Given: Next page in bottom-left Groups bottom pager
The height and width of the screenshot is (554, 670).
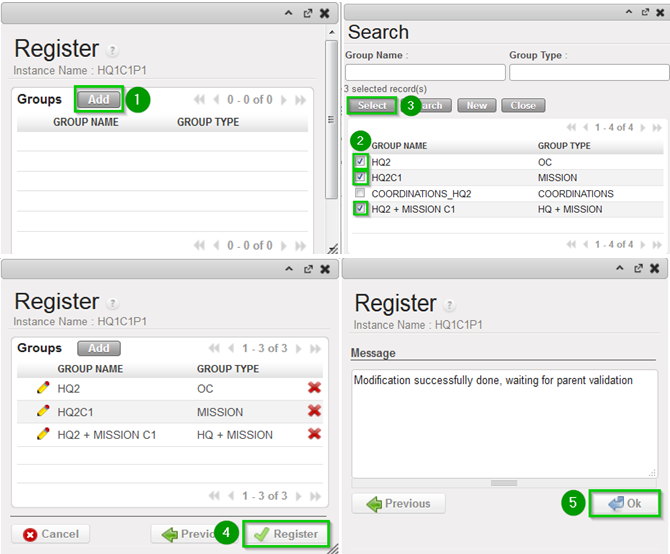Looking at the screenshot, I should point(299,496).
